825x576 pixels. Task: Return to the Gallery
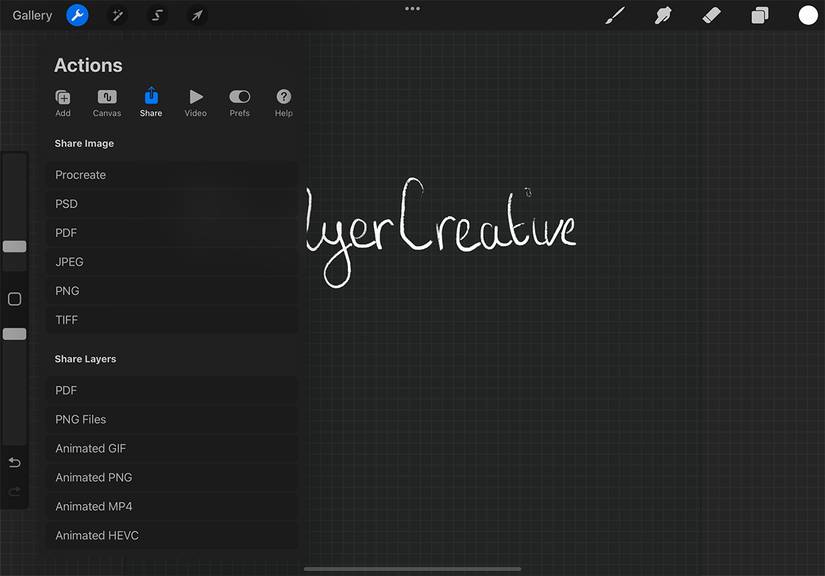[x=30, y=15]
